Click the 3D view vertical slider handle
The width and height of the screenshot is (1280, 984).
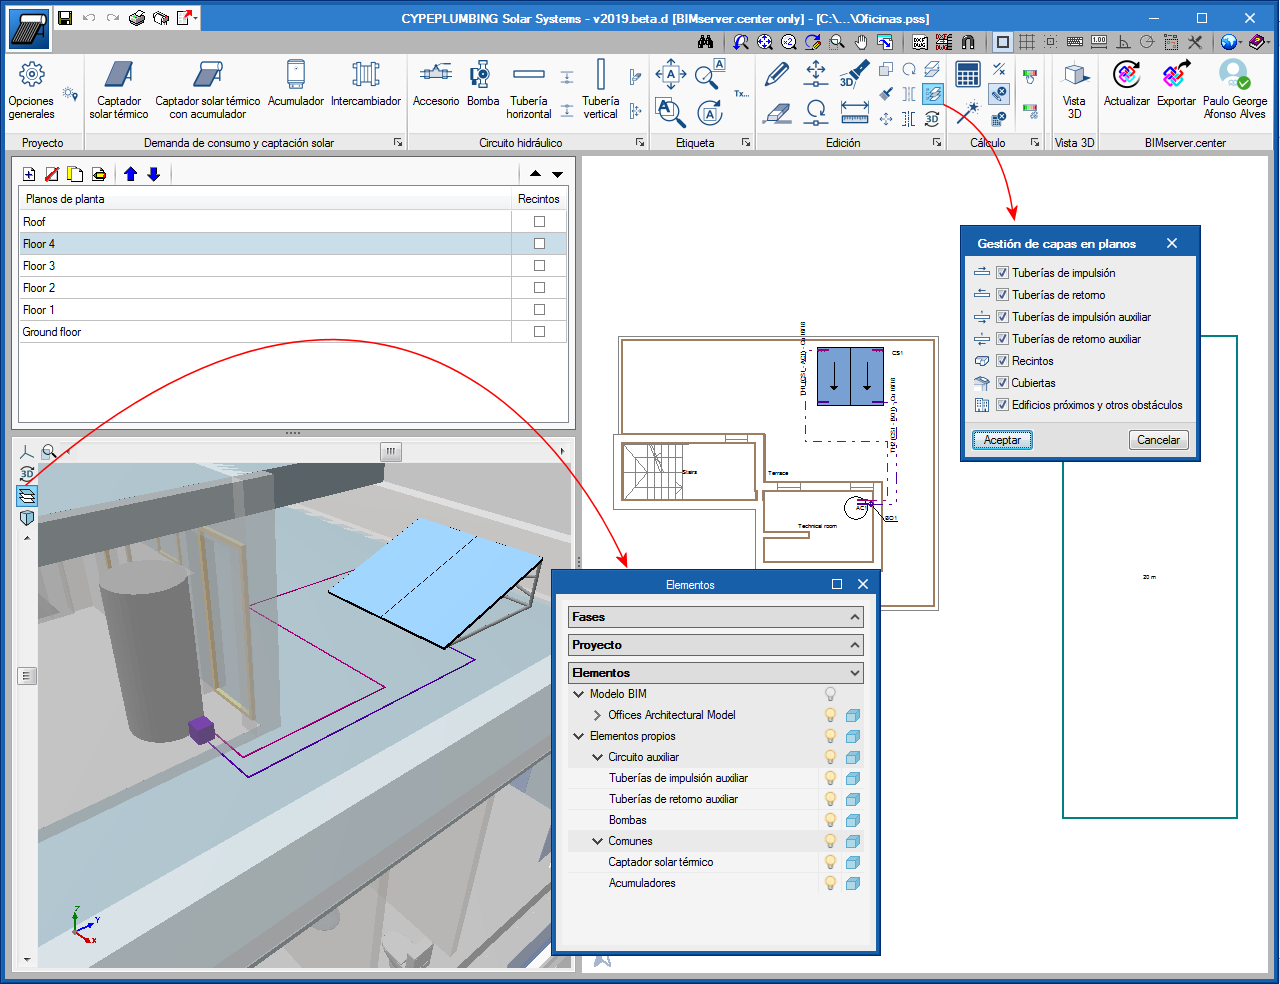point(27,676)
